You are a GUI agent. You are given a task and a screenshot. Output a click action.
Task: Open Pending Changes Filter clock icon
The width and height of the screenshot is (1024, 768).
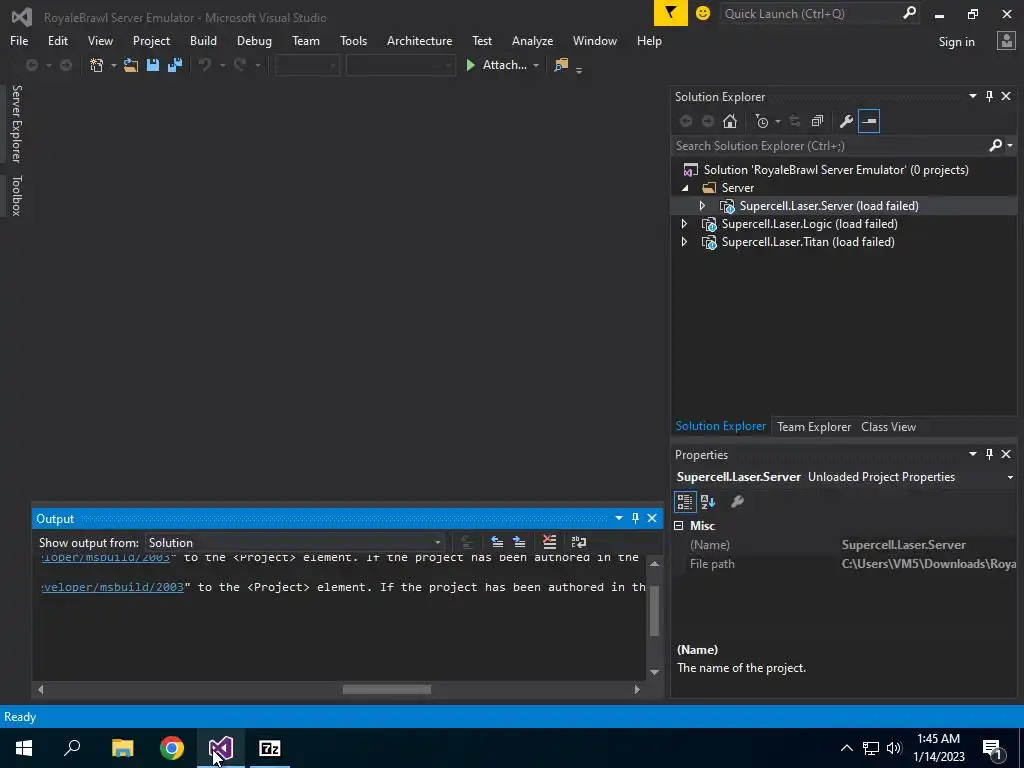point(761,121)
